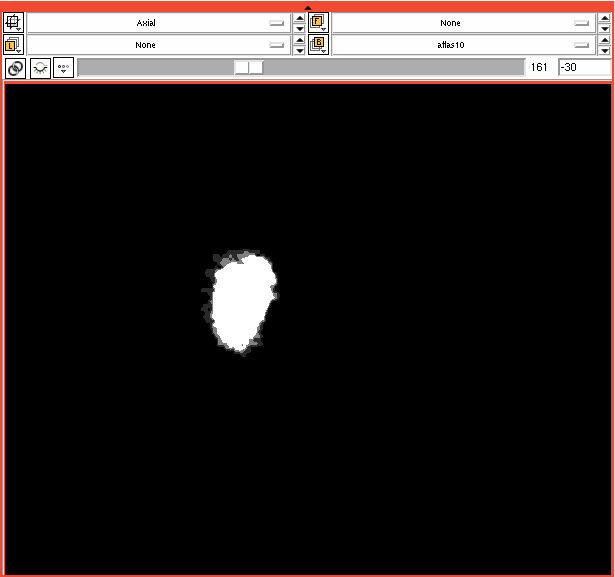Step foreground volume selector up

pos(605,18)
